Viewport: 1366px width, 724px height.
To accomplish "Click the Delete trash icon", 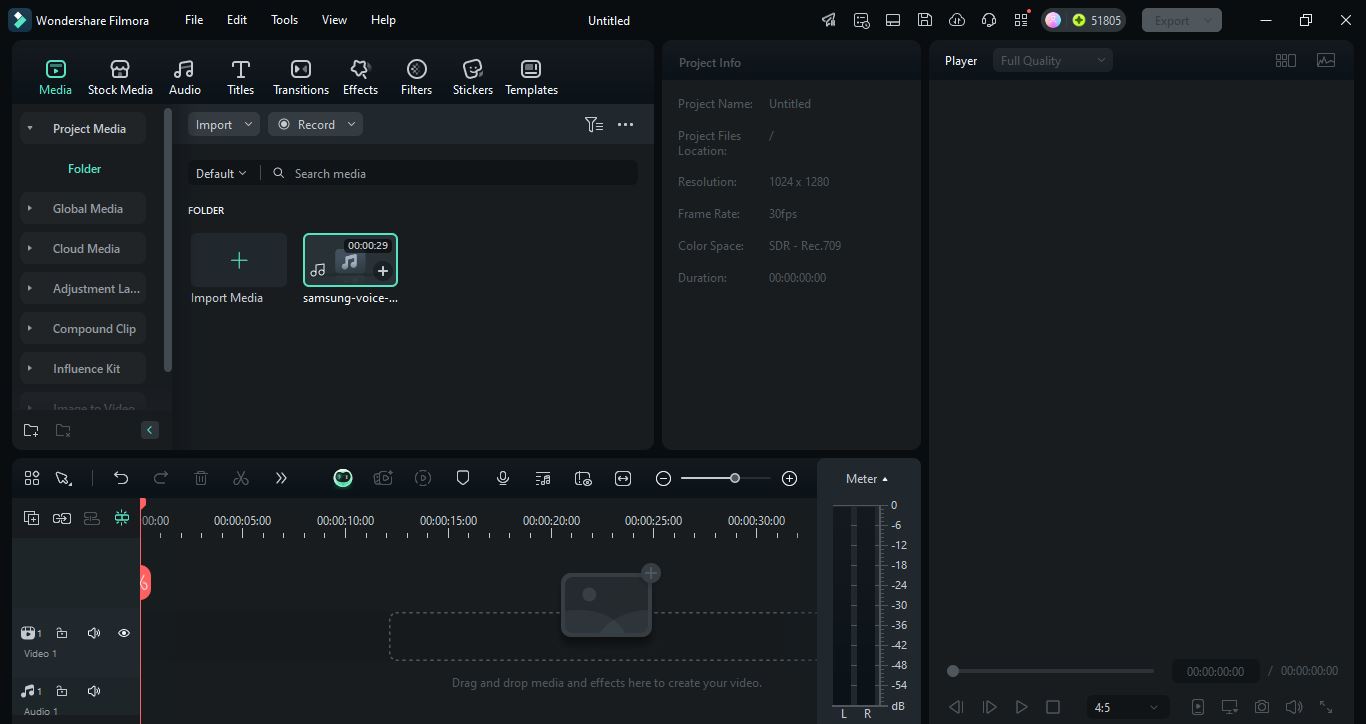I will pyautogui.click(x=200, y=478).
